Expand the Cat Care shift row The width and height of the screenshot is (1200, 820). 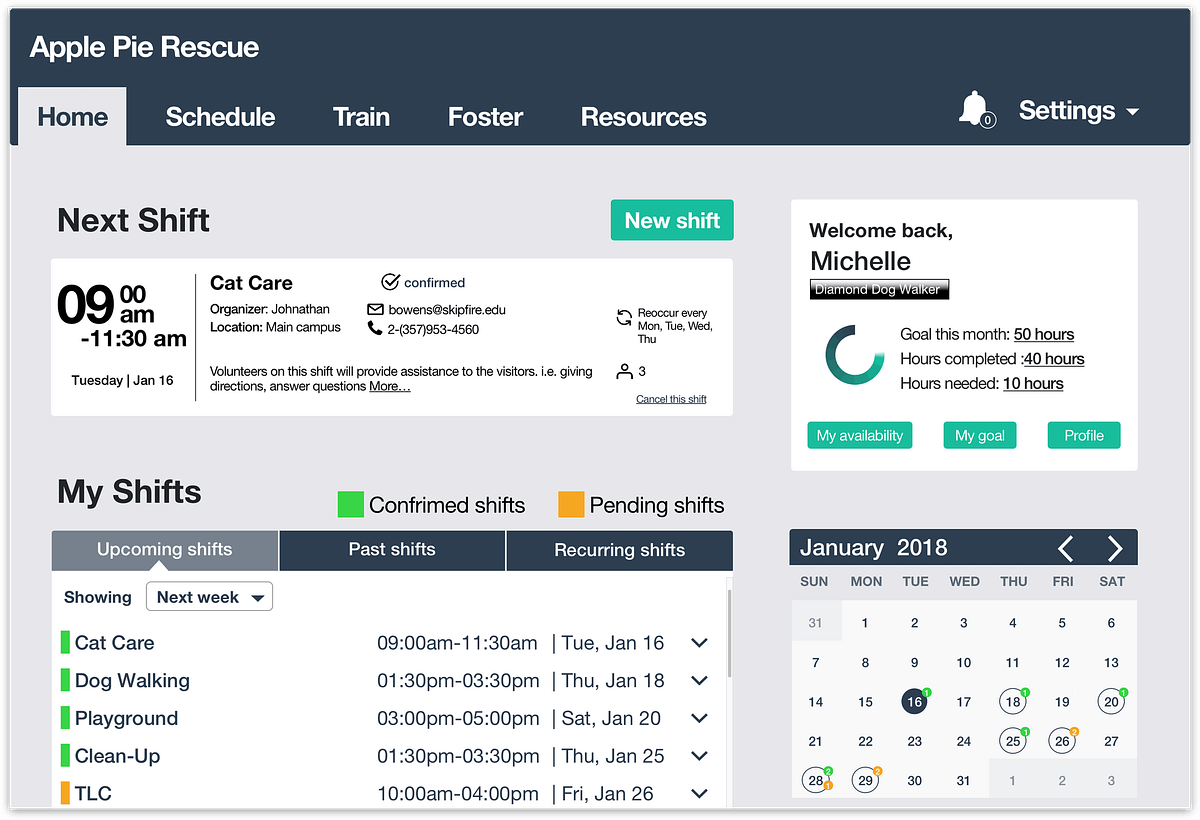pos(699,643)
